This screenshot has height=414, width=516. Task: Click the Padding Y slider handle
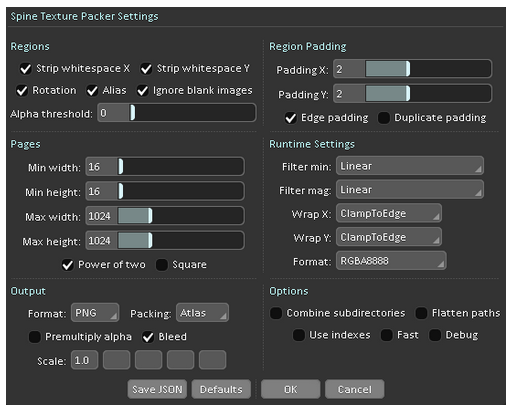point(408,93)
